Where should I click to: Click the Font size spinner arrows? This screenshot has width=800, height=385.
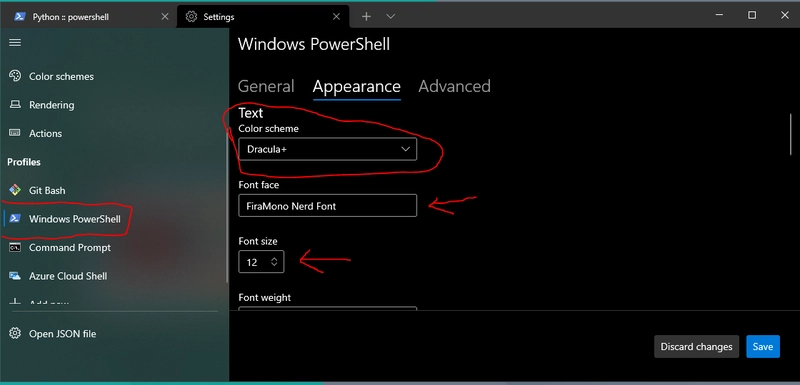[x=274, y=262]
